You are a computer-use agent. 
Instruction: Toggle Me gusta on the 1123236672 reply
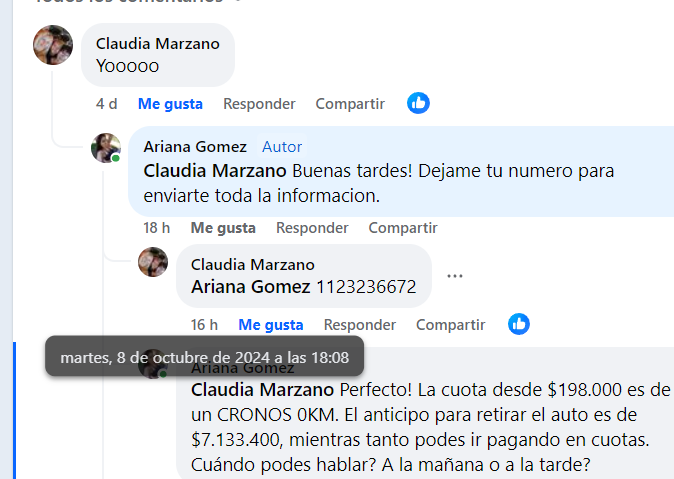pos(271,325)
